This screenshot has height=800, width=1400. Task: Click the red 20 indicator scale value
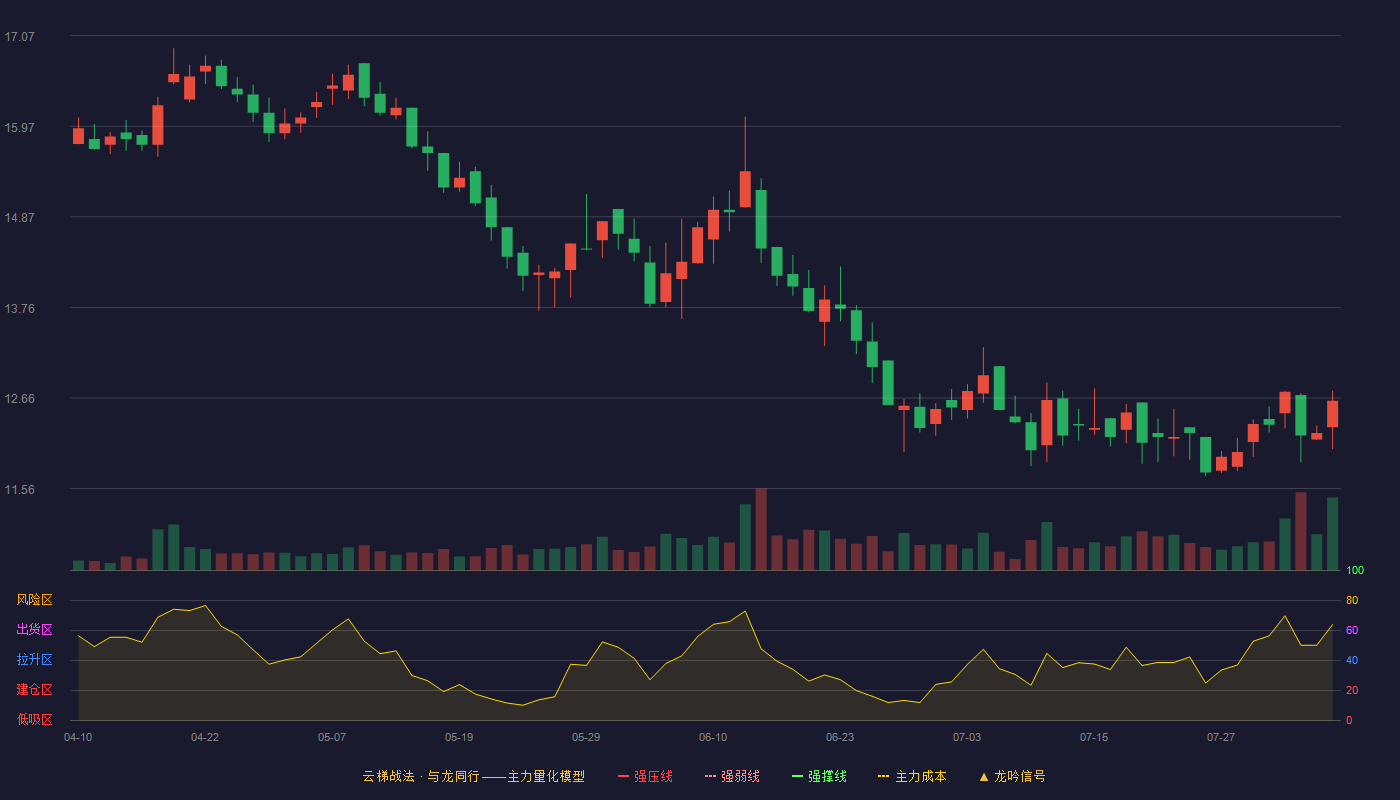(1352, 691)
